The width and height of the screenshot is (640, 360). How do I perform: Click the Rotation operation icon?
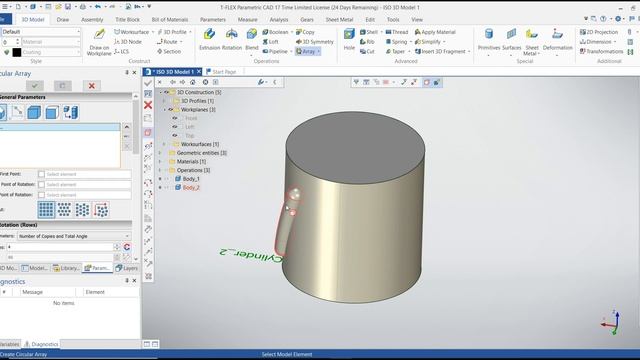tap(231, 34)
